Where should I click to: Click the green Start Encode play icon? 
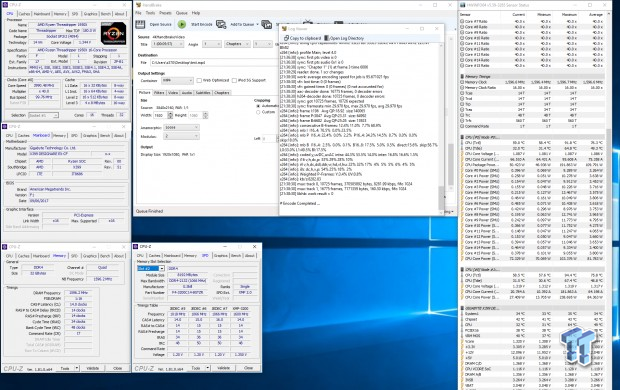pos(181,24)
